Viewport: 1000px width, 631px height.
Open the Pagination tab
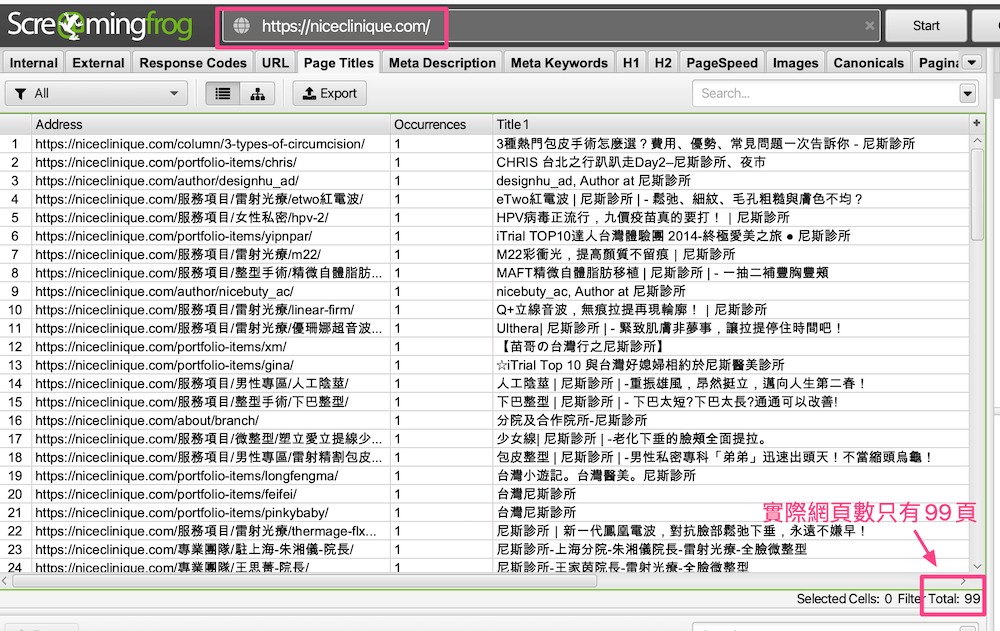[938, 63]
